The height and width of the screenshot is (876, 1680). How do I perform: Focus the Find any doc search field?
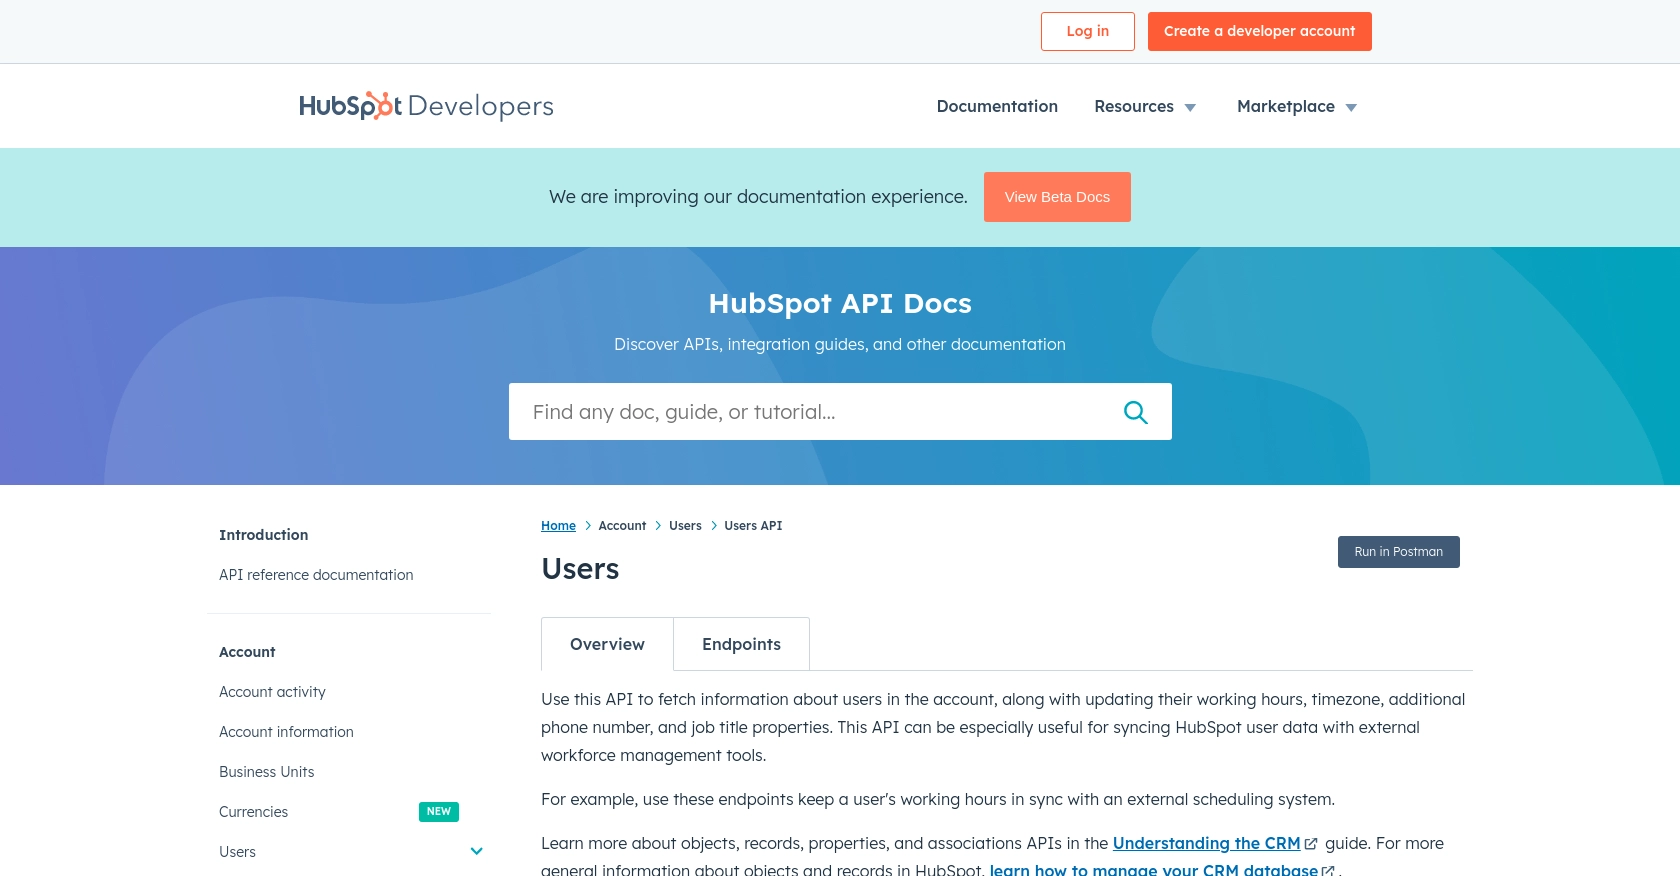tap(840, 412)
